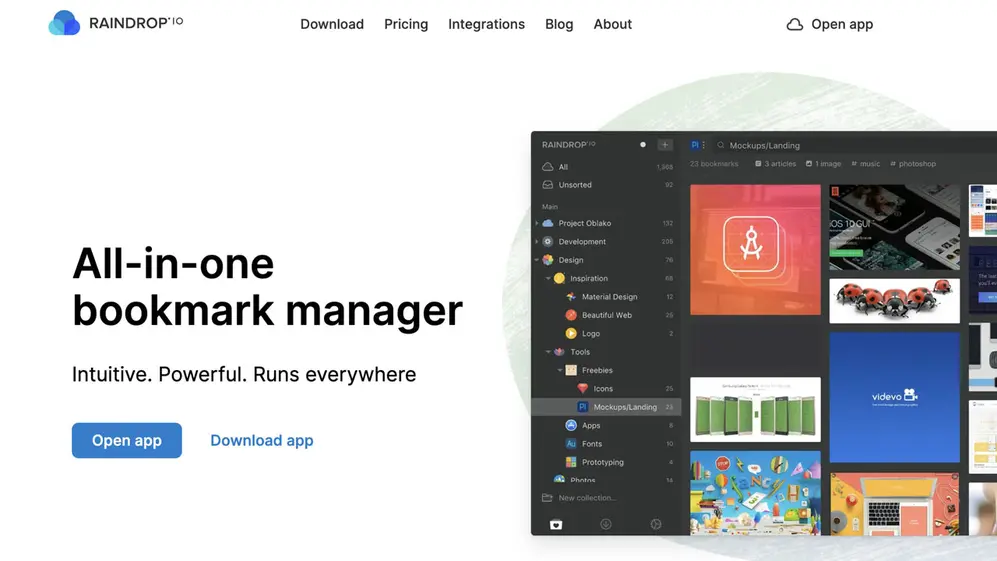
Task: Click the download arrow icon in bottom bar
Action: 606,524
